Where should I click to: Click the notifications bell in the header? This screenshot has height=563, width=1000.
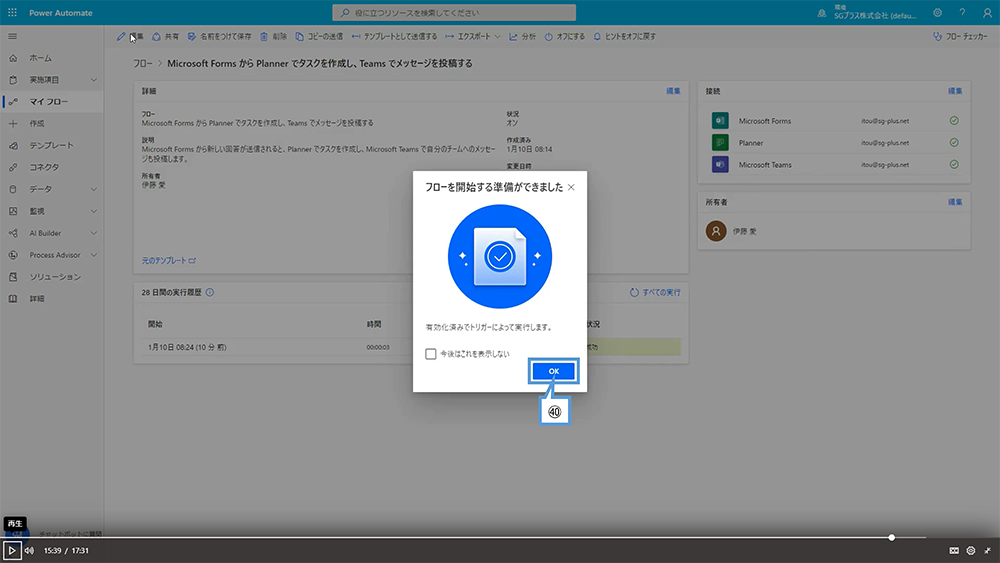821,13
